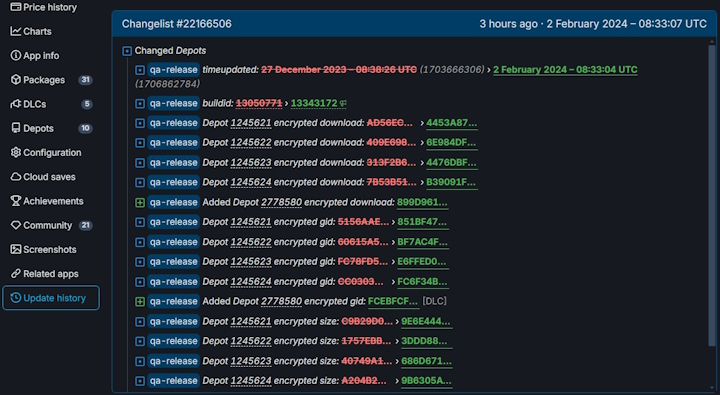The height and width of the screenshot is (395, 720).
Task: Collapse the Changed Depots section
Action: coord(127,51)
